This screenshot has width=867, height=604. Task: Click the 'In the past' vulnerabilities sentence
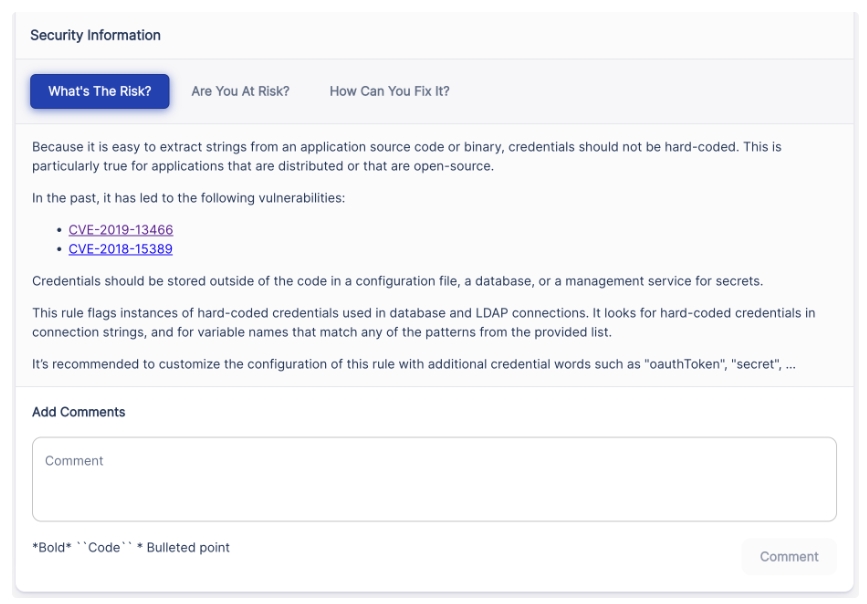click(188, 198)
